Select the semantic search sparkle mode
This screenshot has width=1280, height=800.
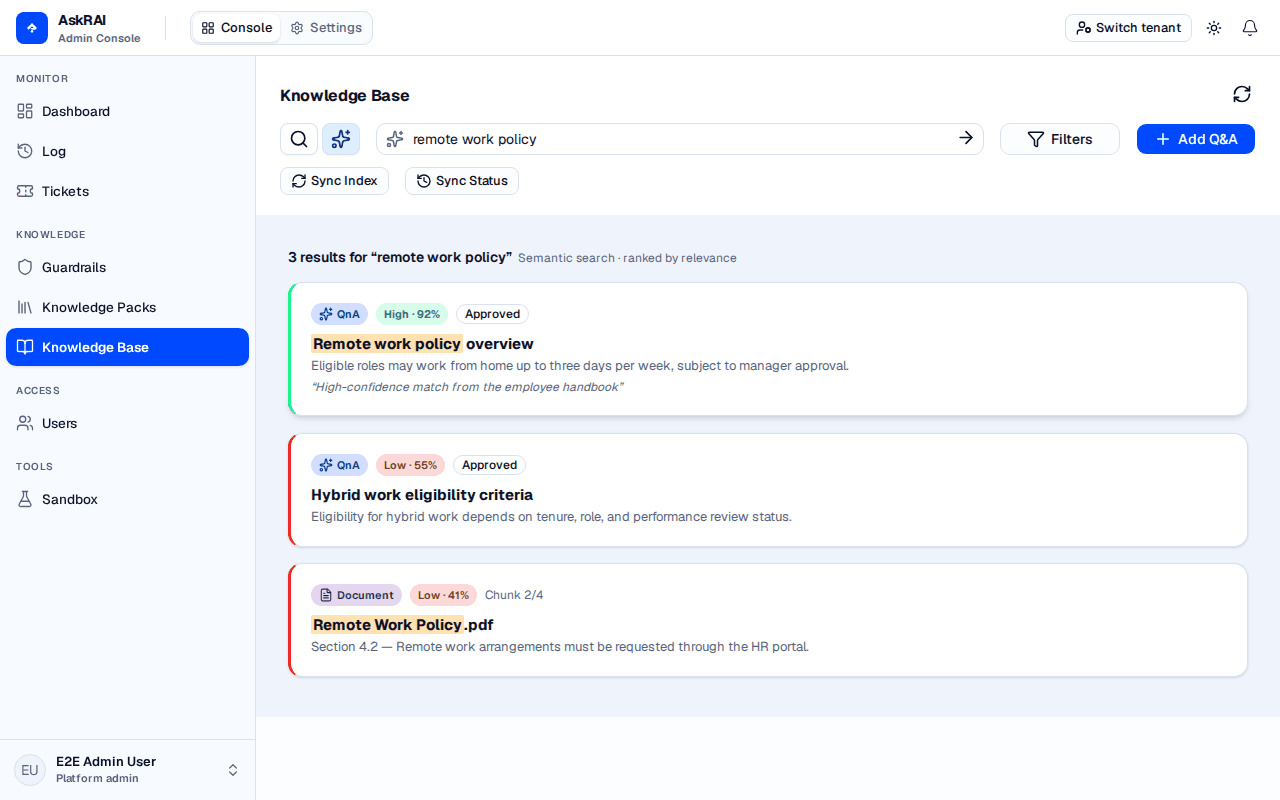pyautogui.click(x=341, y=139)
